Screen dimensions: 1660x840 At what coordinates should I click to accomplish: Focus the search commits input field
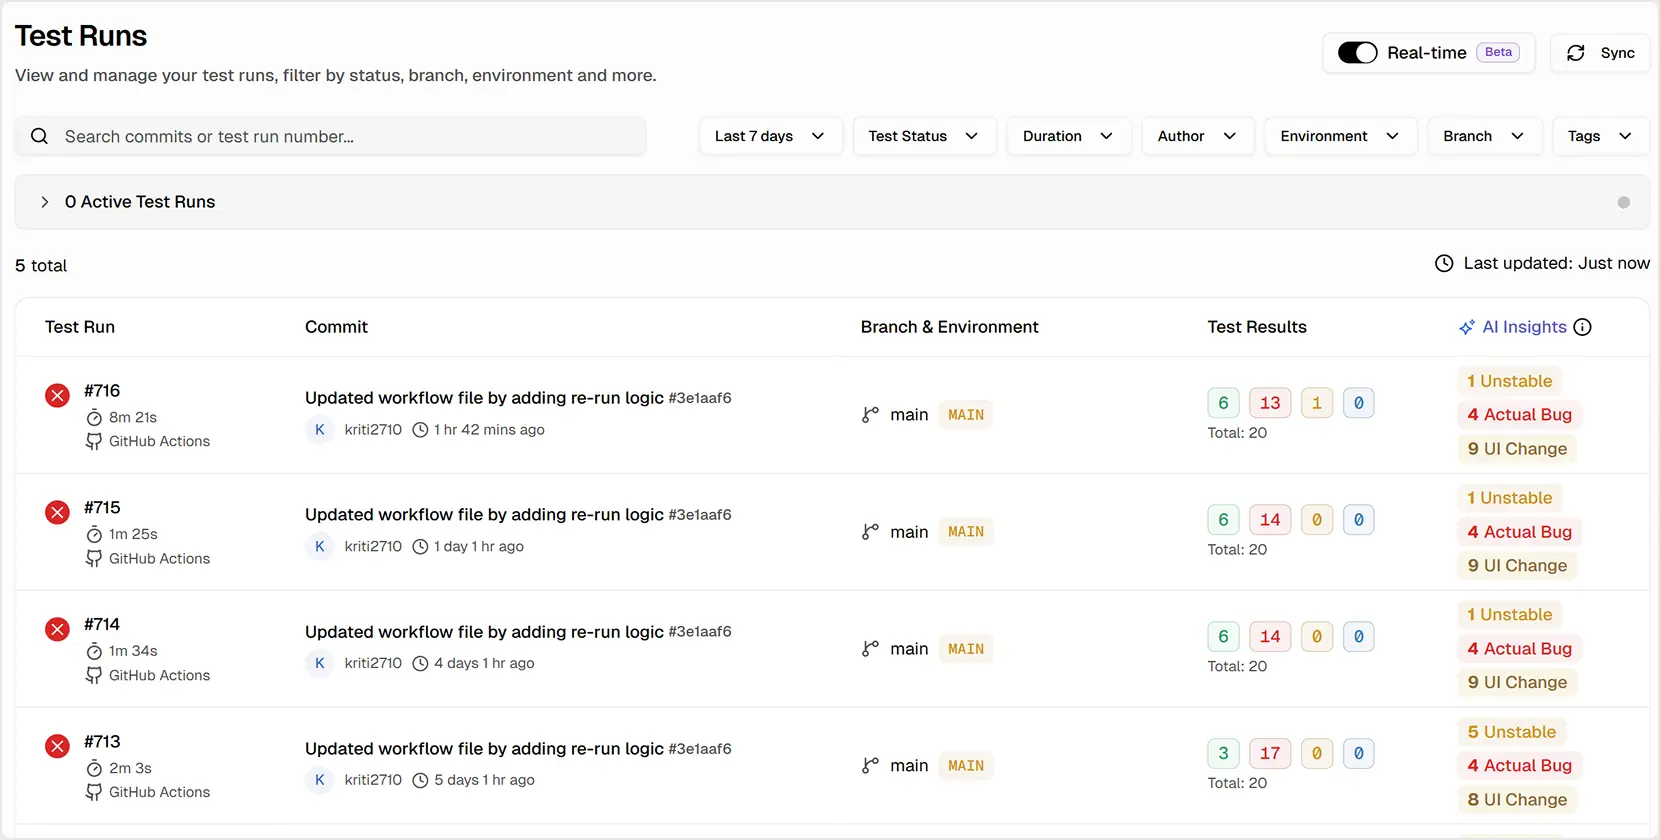click(330, 136)
